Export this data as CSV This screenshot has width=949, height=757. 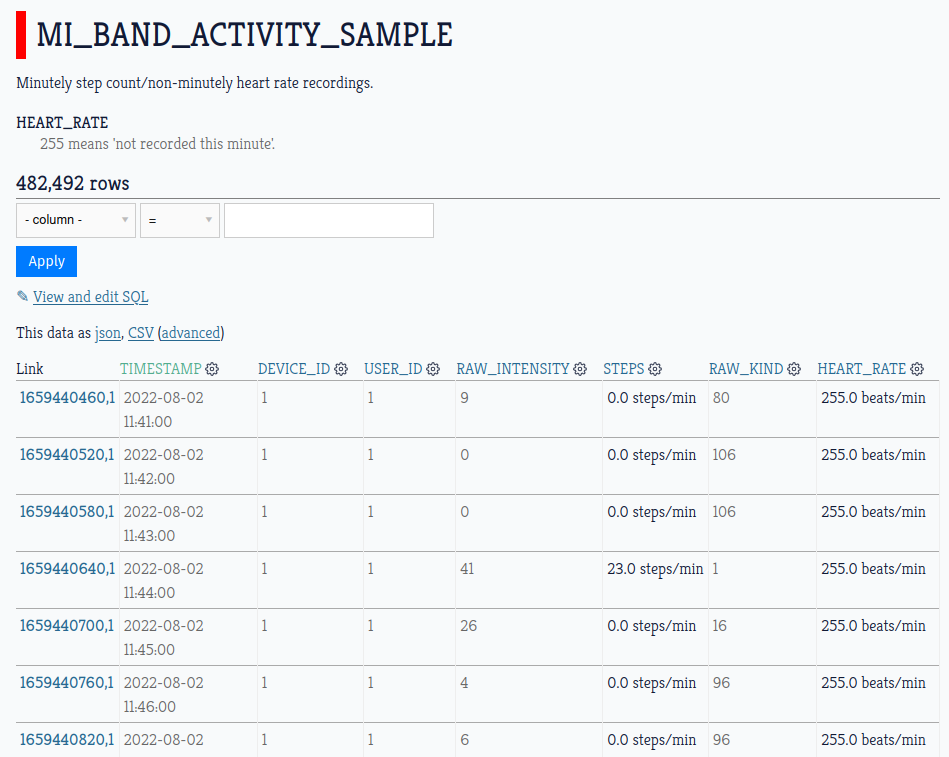(x=141, y=333)
